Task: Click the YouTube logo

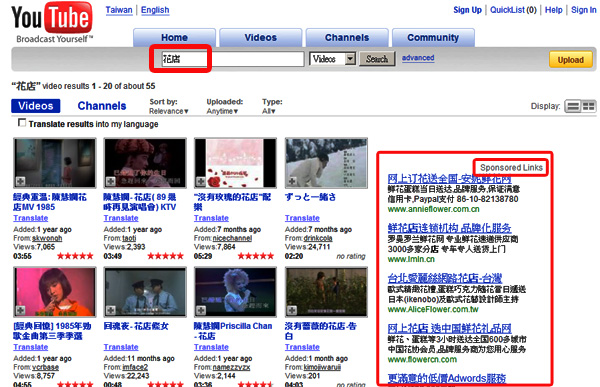Action: [52, 22]
